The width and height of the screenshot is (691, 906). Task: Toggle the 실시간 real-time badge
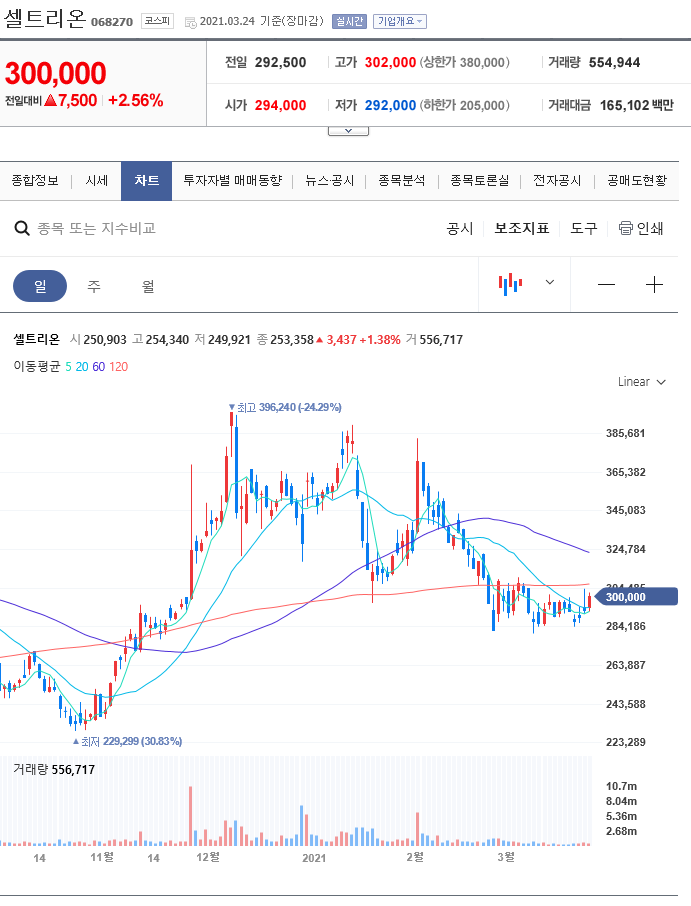pyautogui.click(x=349, y=21)
